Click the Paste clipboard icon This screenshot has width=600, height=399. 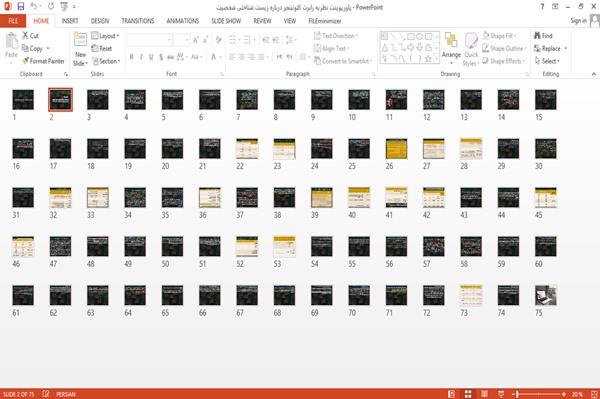pos(11,41)
